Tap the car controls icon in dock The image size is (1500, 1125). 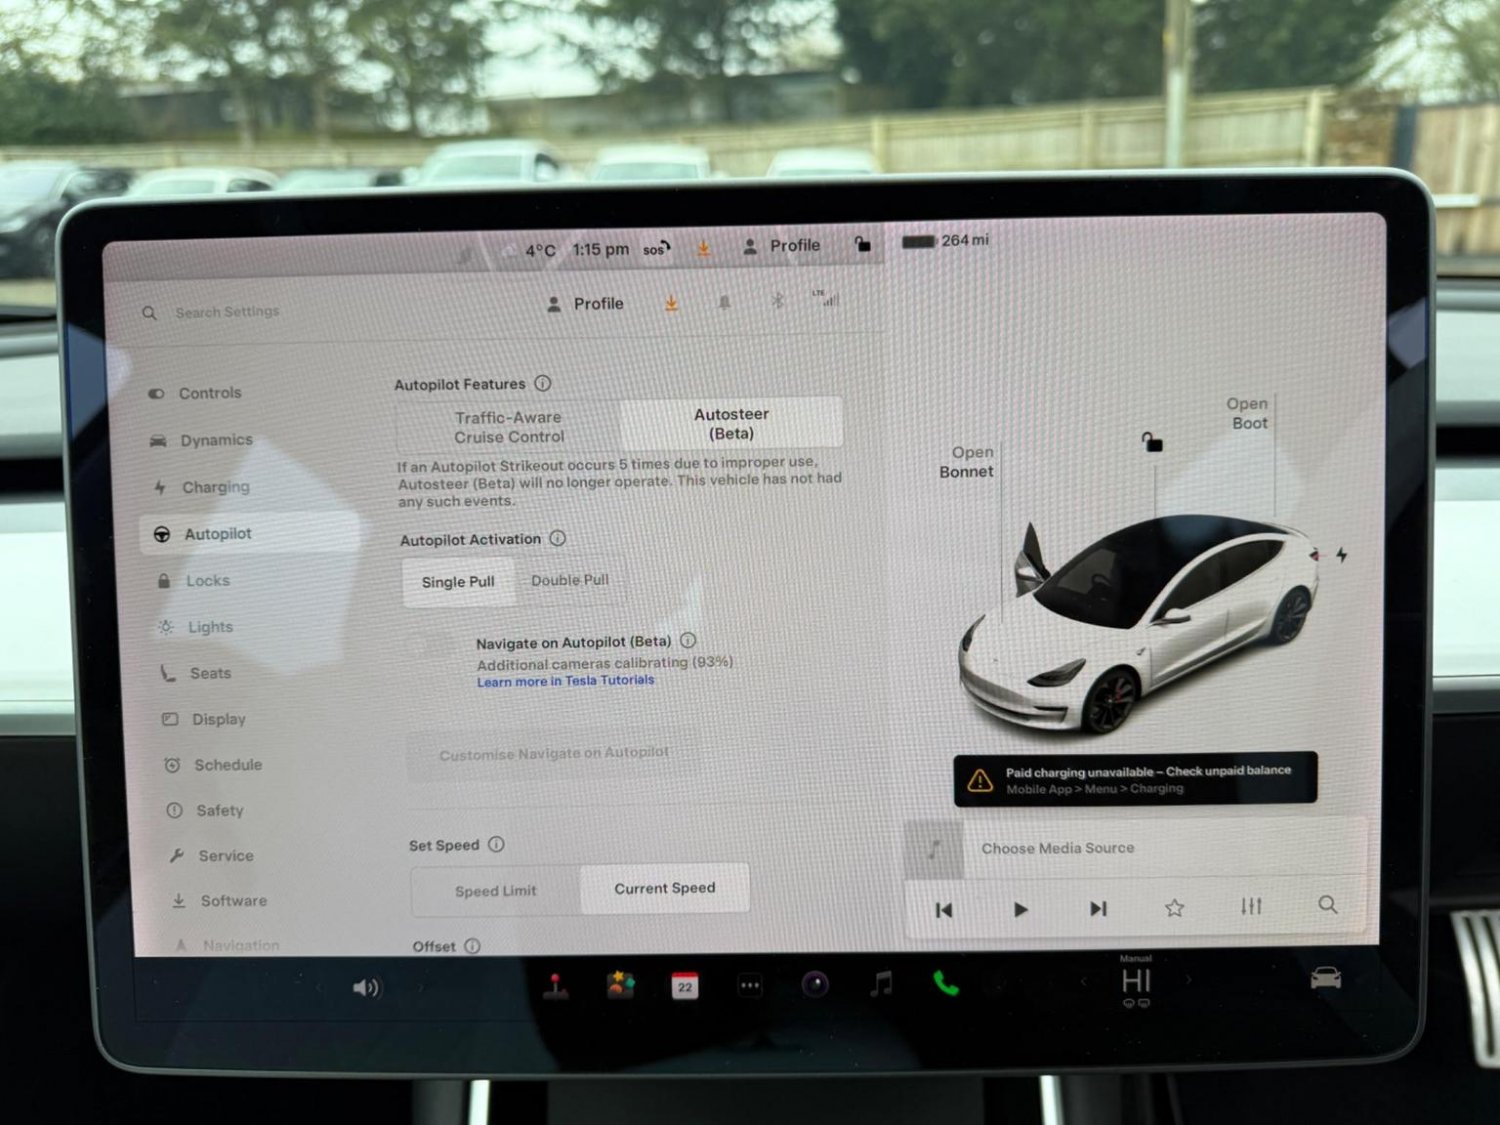click(x=1326, y=977)
